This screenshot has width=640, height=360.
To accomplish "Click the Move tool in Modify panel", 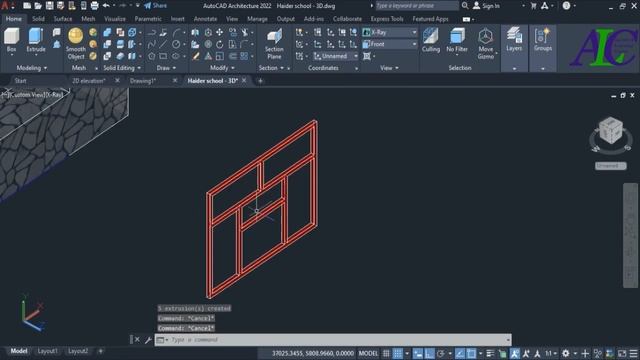I will point(220,32).
